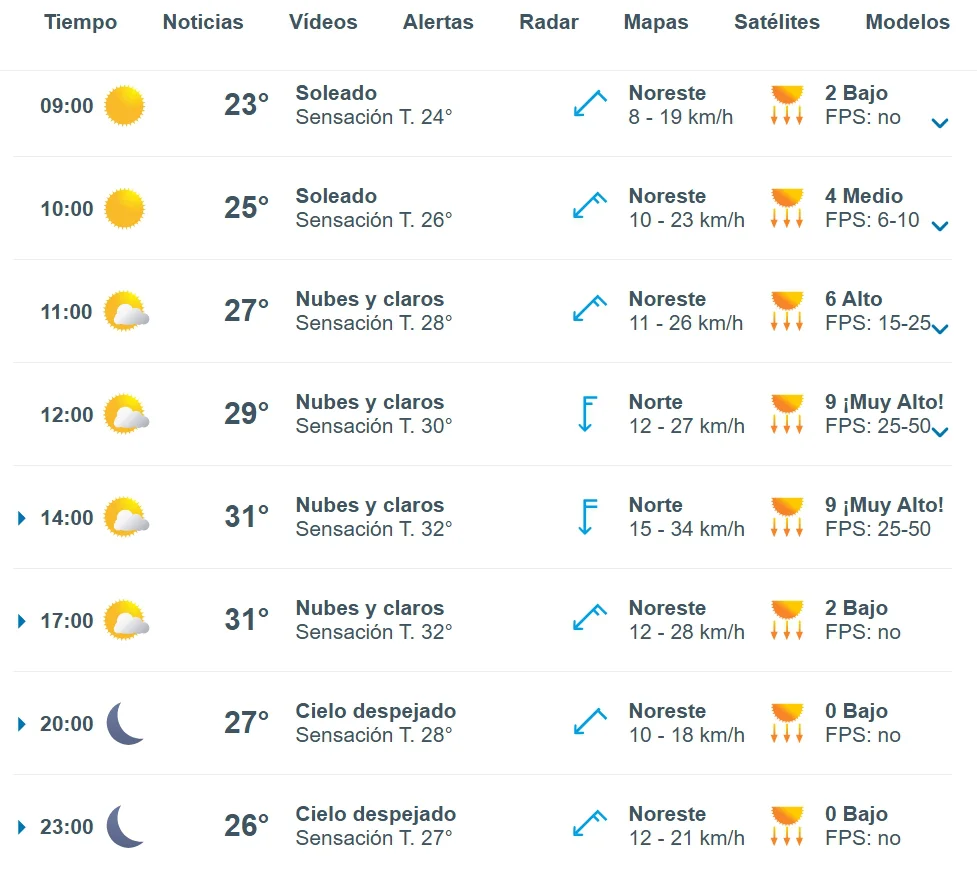Expand the 23:00 hour group triangle

click(x=22, y=827)
